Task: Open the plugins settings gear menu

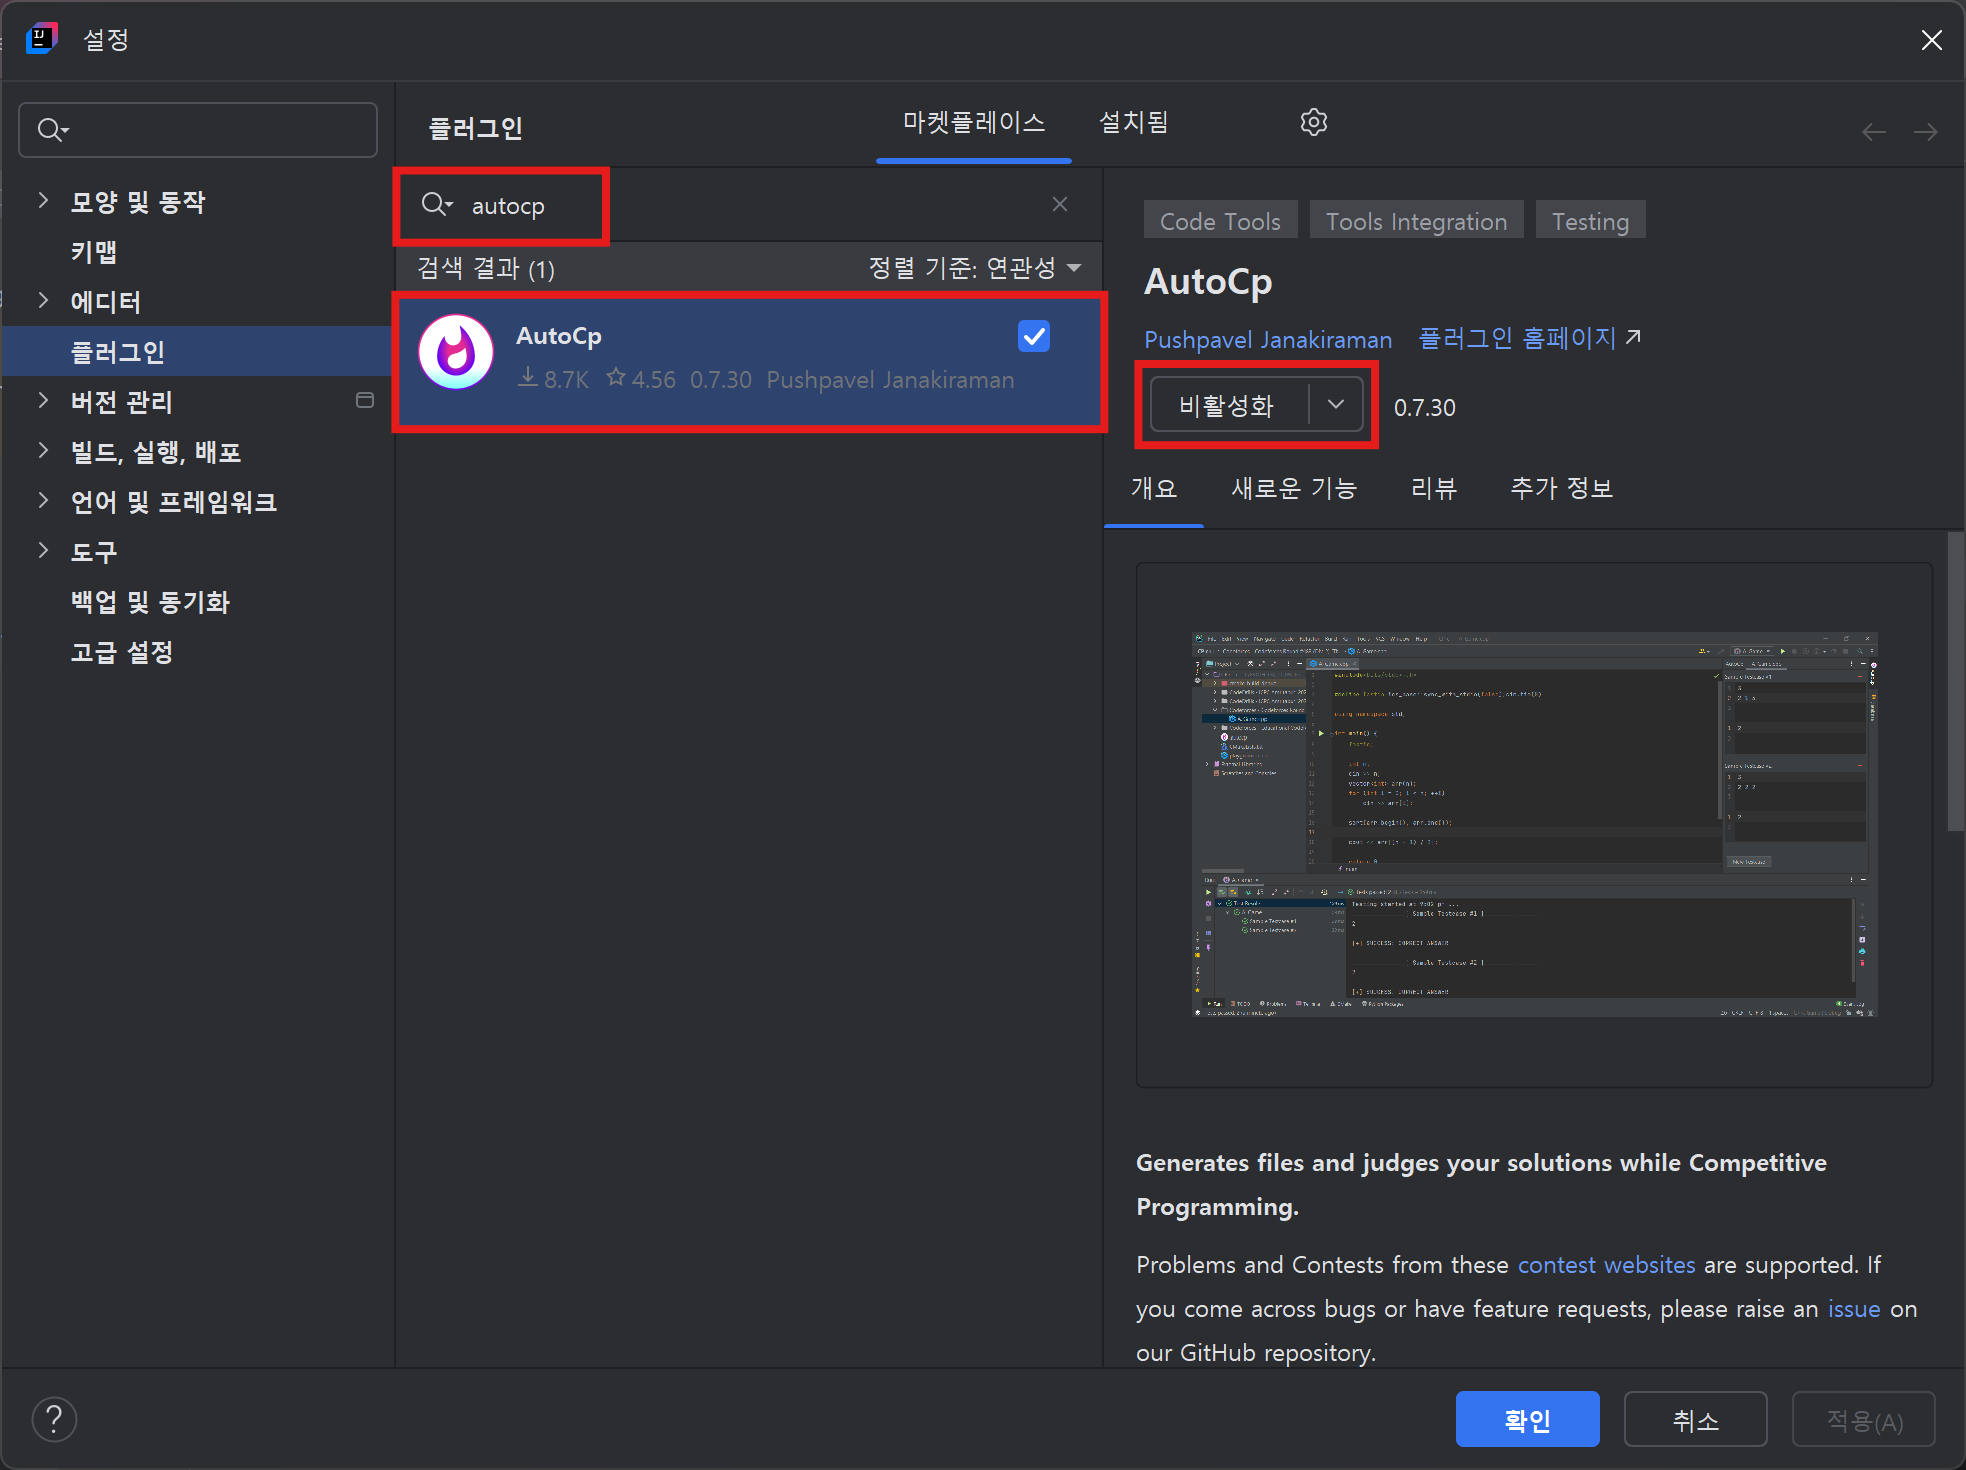Action: tap(1313, 122)
